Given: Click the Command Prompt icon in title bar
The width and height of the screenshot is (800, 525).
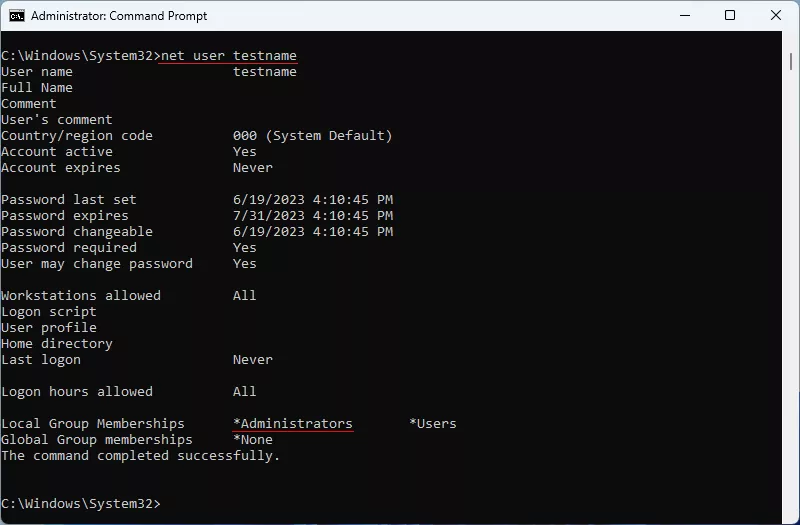Looking at the screenshot, I should pyautogui.click(x=16, y=16).
